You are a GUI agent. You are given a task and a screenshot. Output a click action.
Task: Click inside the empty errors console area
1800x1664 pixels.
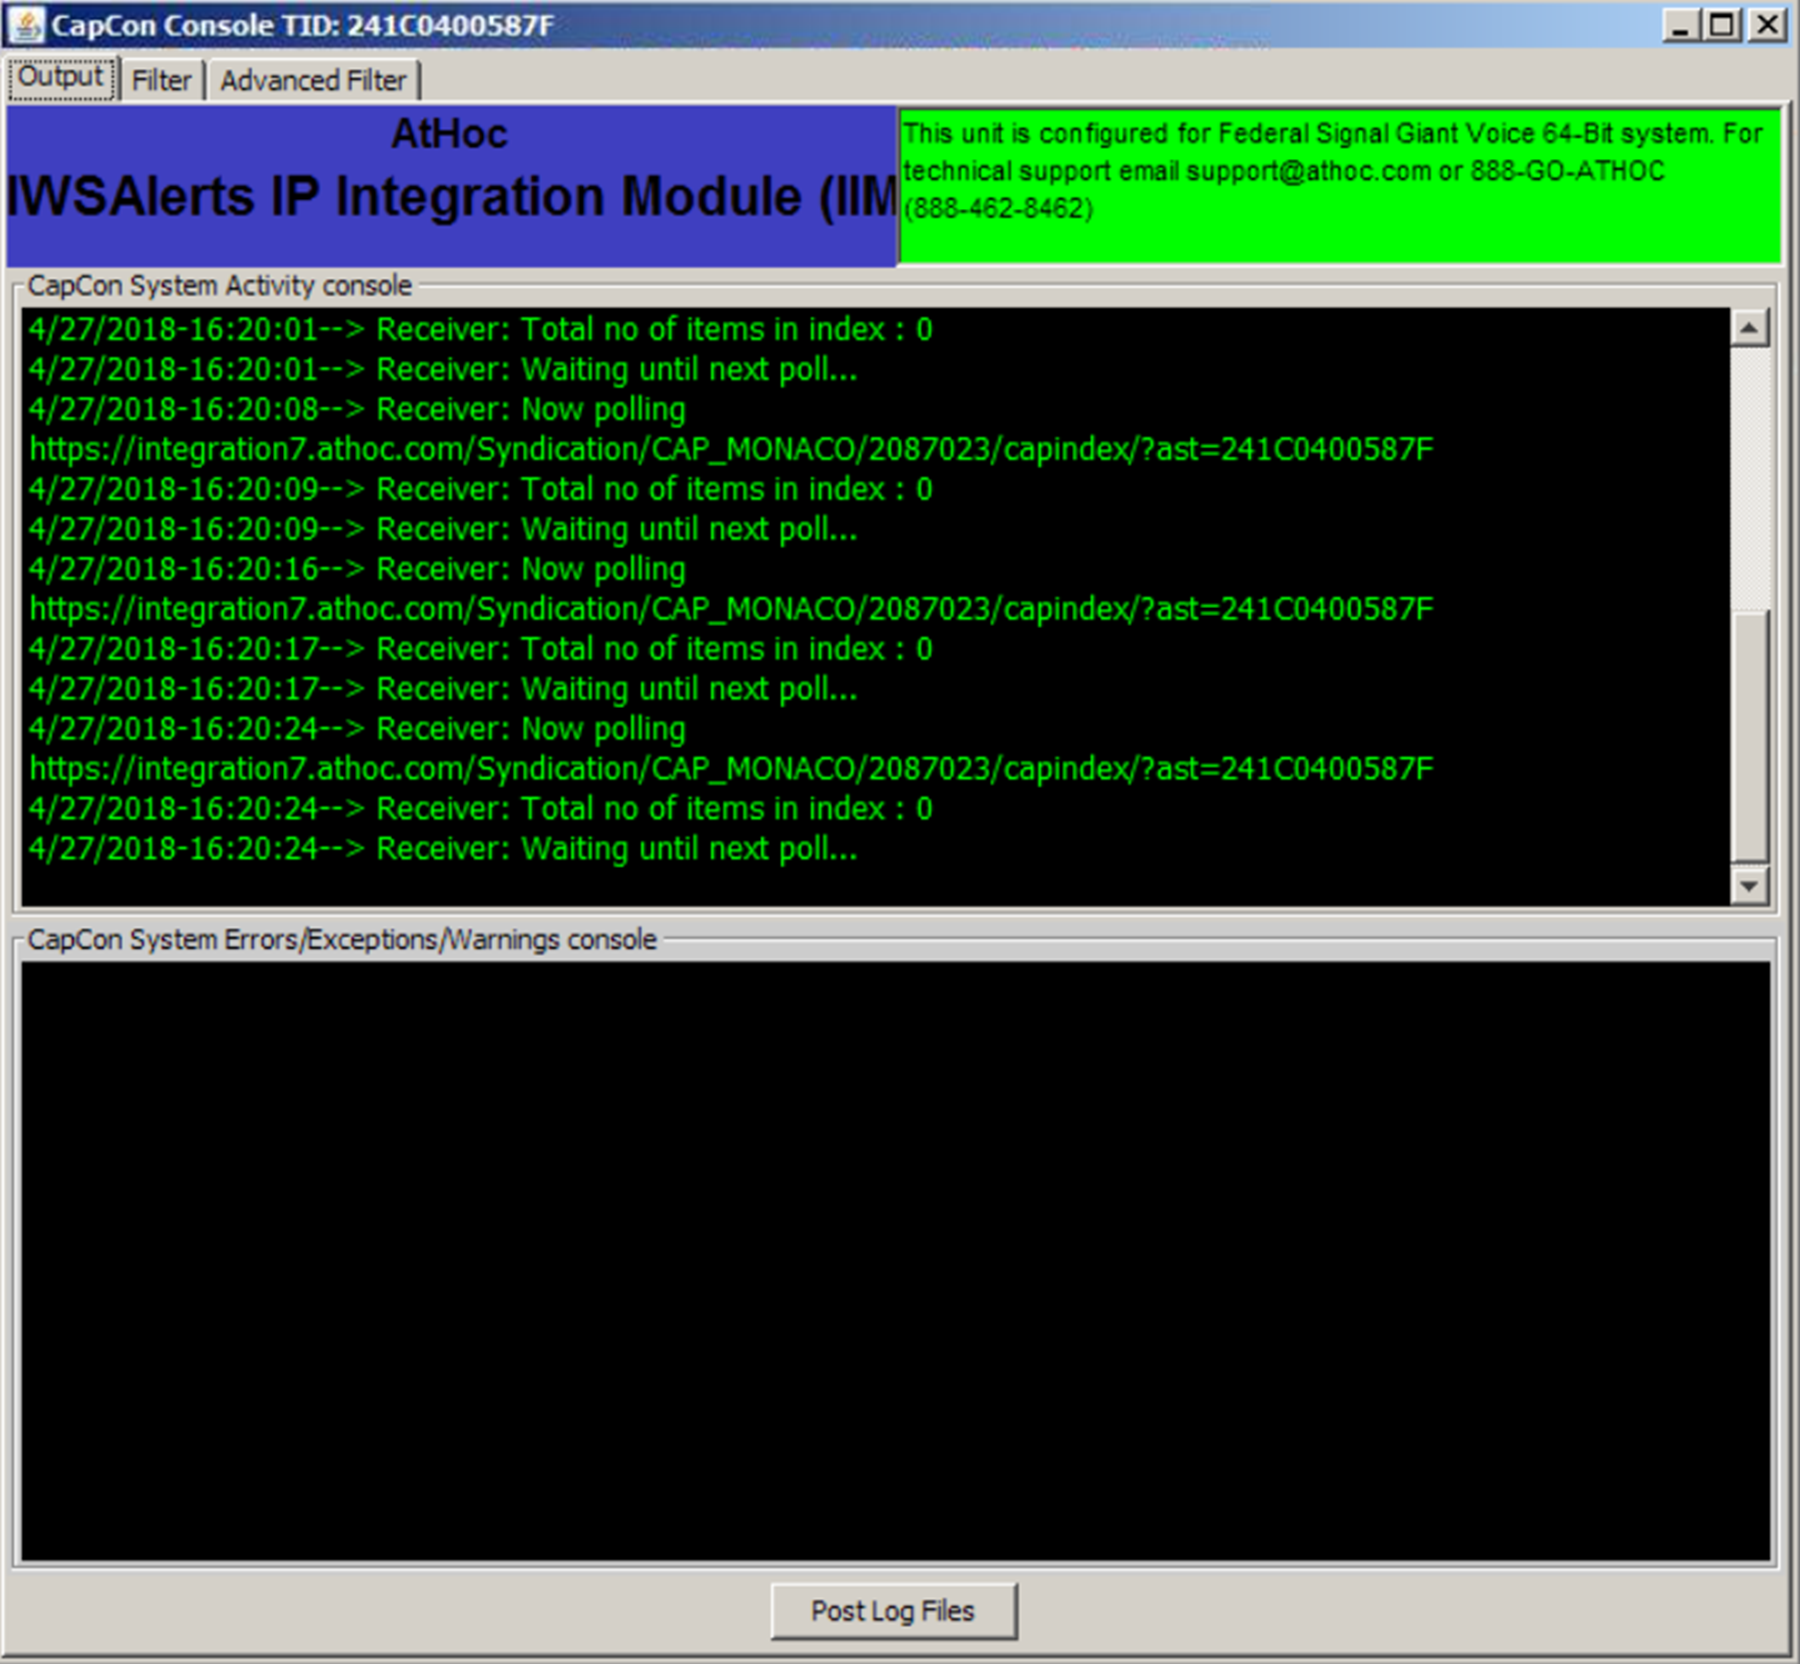[x=896, y=1261]
